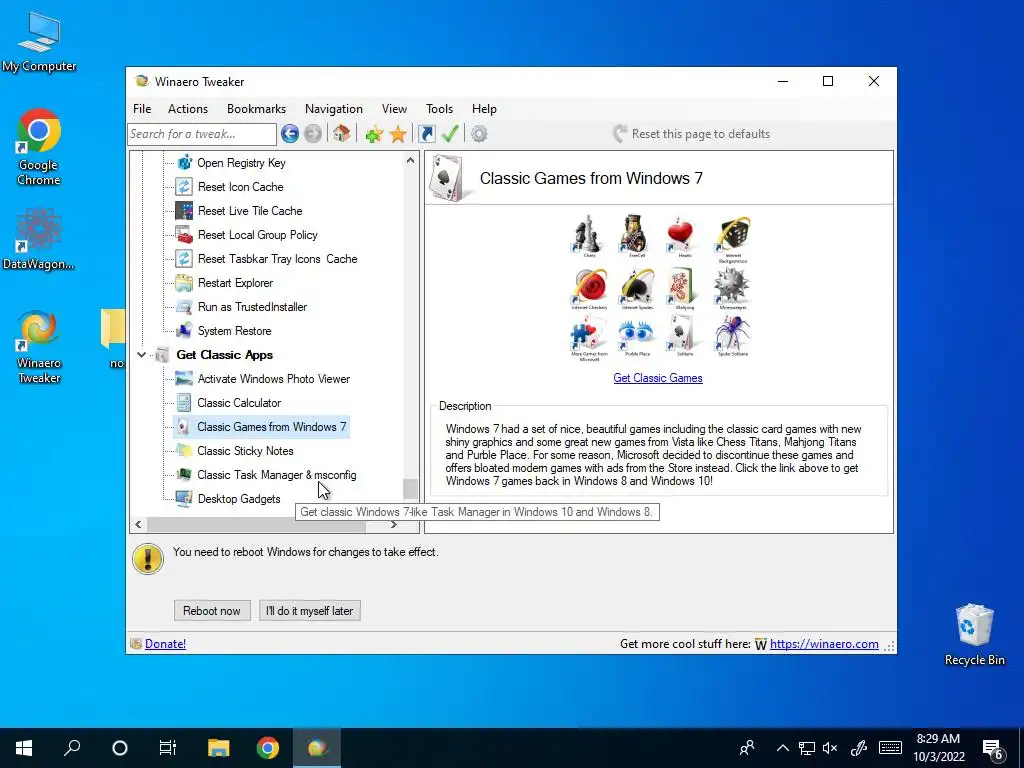Click the Open Registry Key icon

pyautogui.click(x=185, y=162)
